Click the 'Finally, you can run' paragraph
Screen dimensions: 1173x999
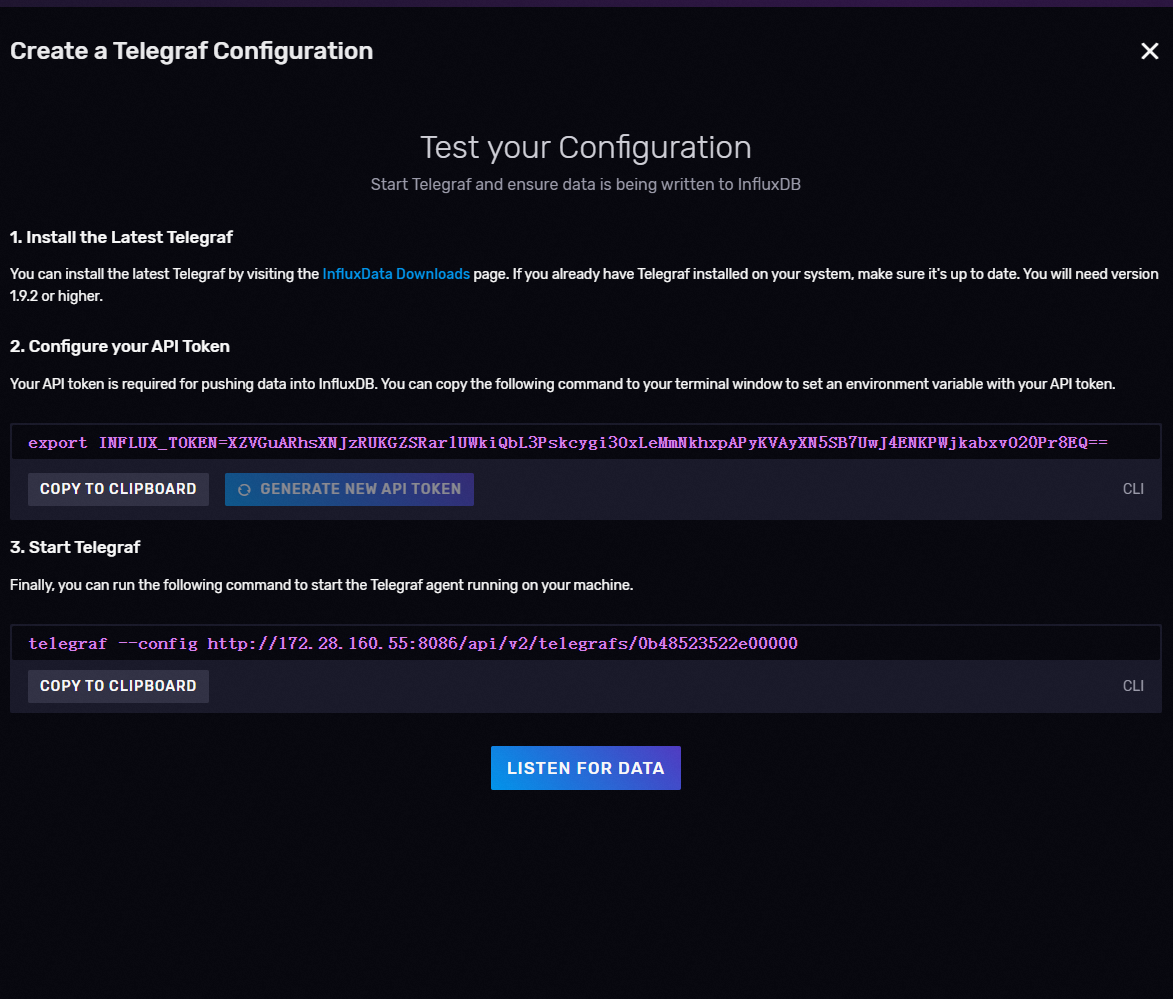pos(322,585)
